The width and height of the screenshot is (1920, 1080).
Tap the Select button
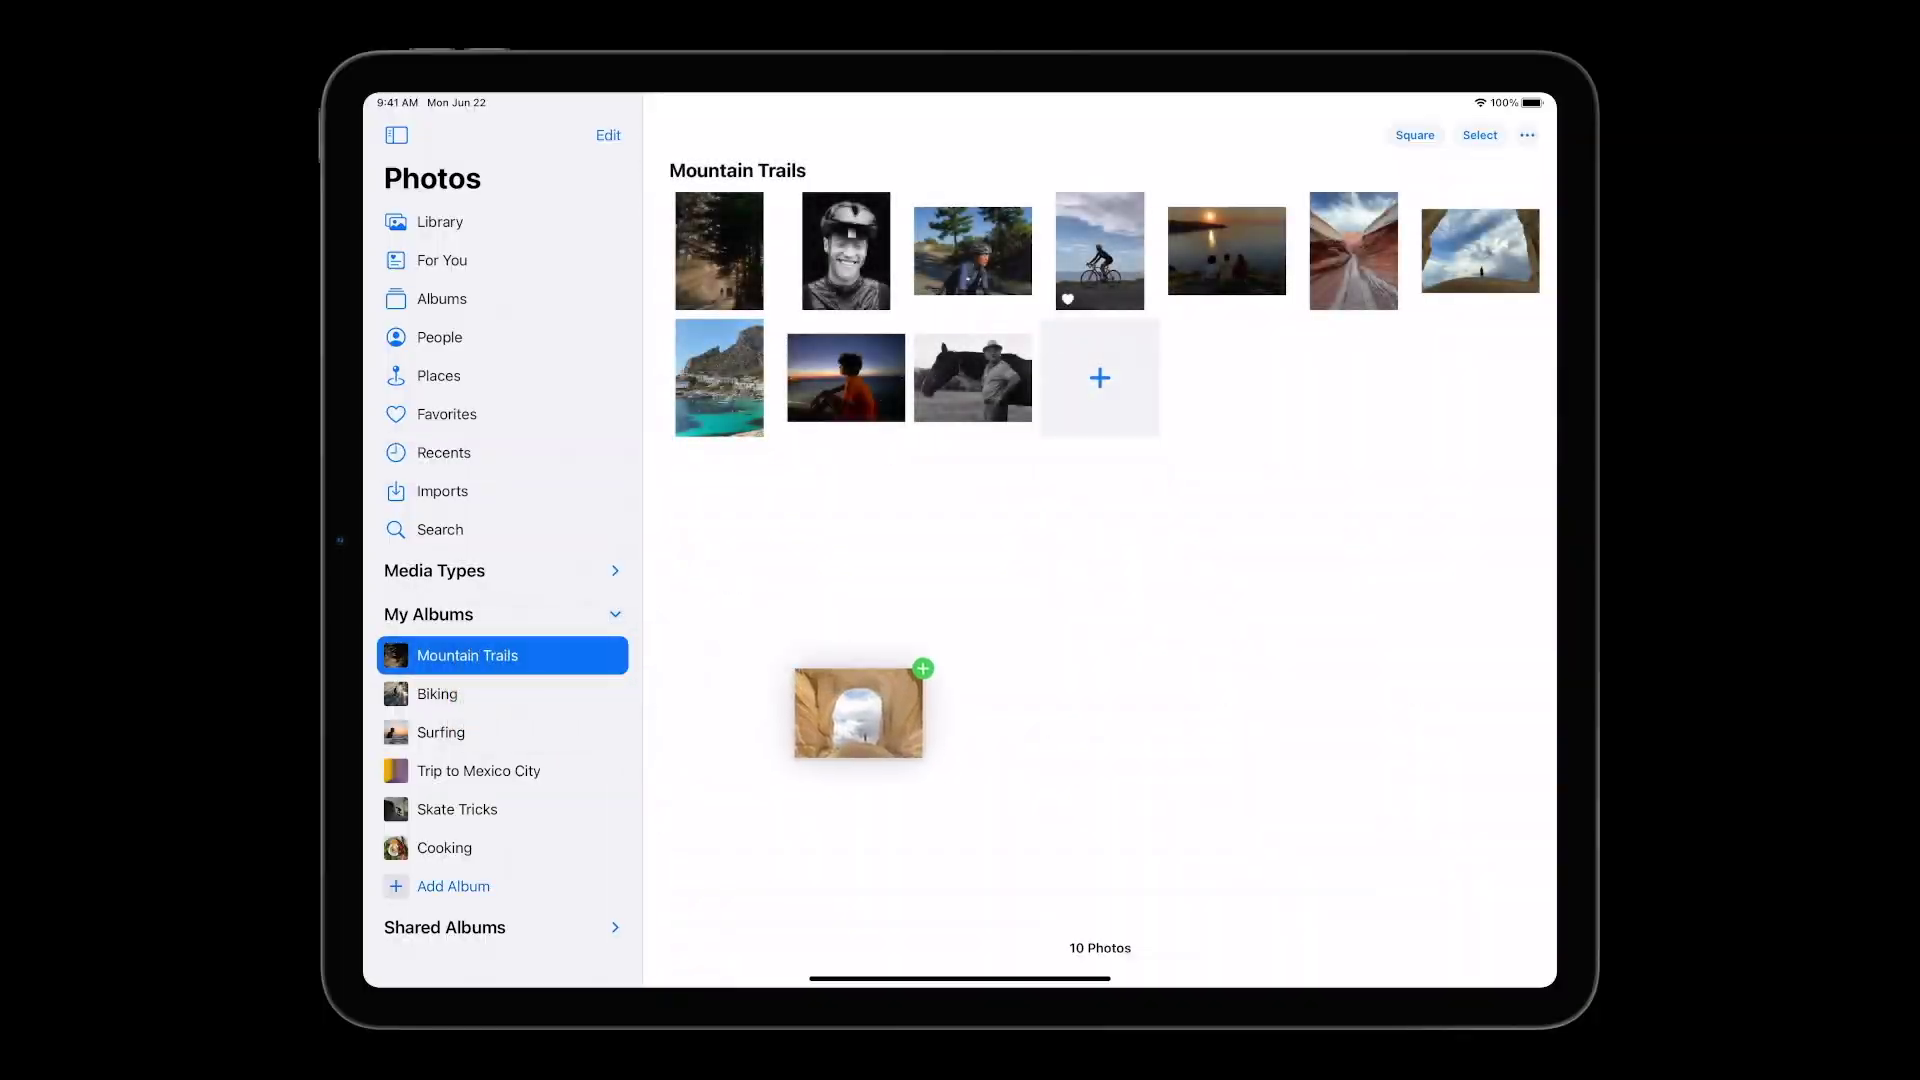point(1479,135)
